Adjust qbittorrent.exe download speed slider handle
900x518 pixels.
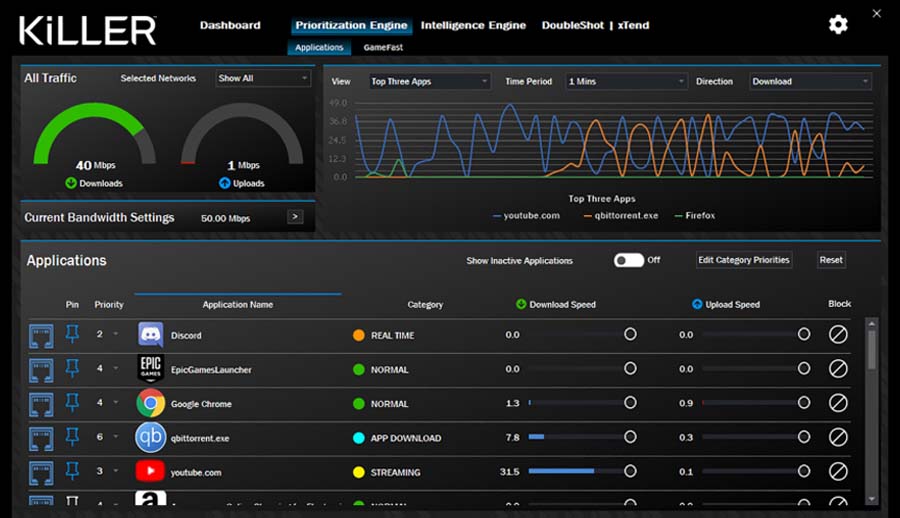[630, 437]
